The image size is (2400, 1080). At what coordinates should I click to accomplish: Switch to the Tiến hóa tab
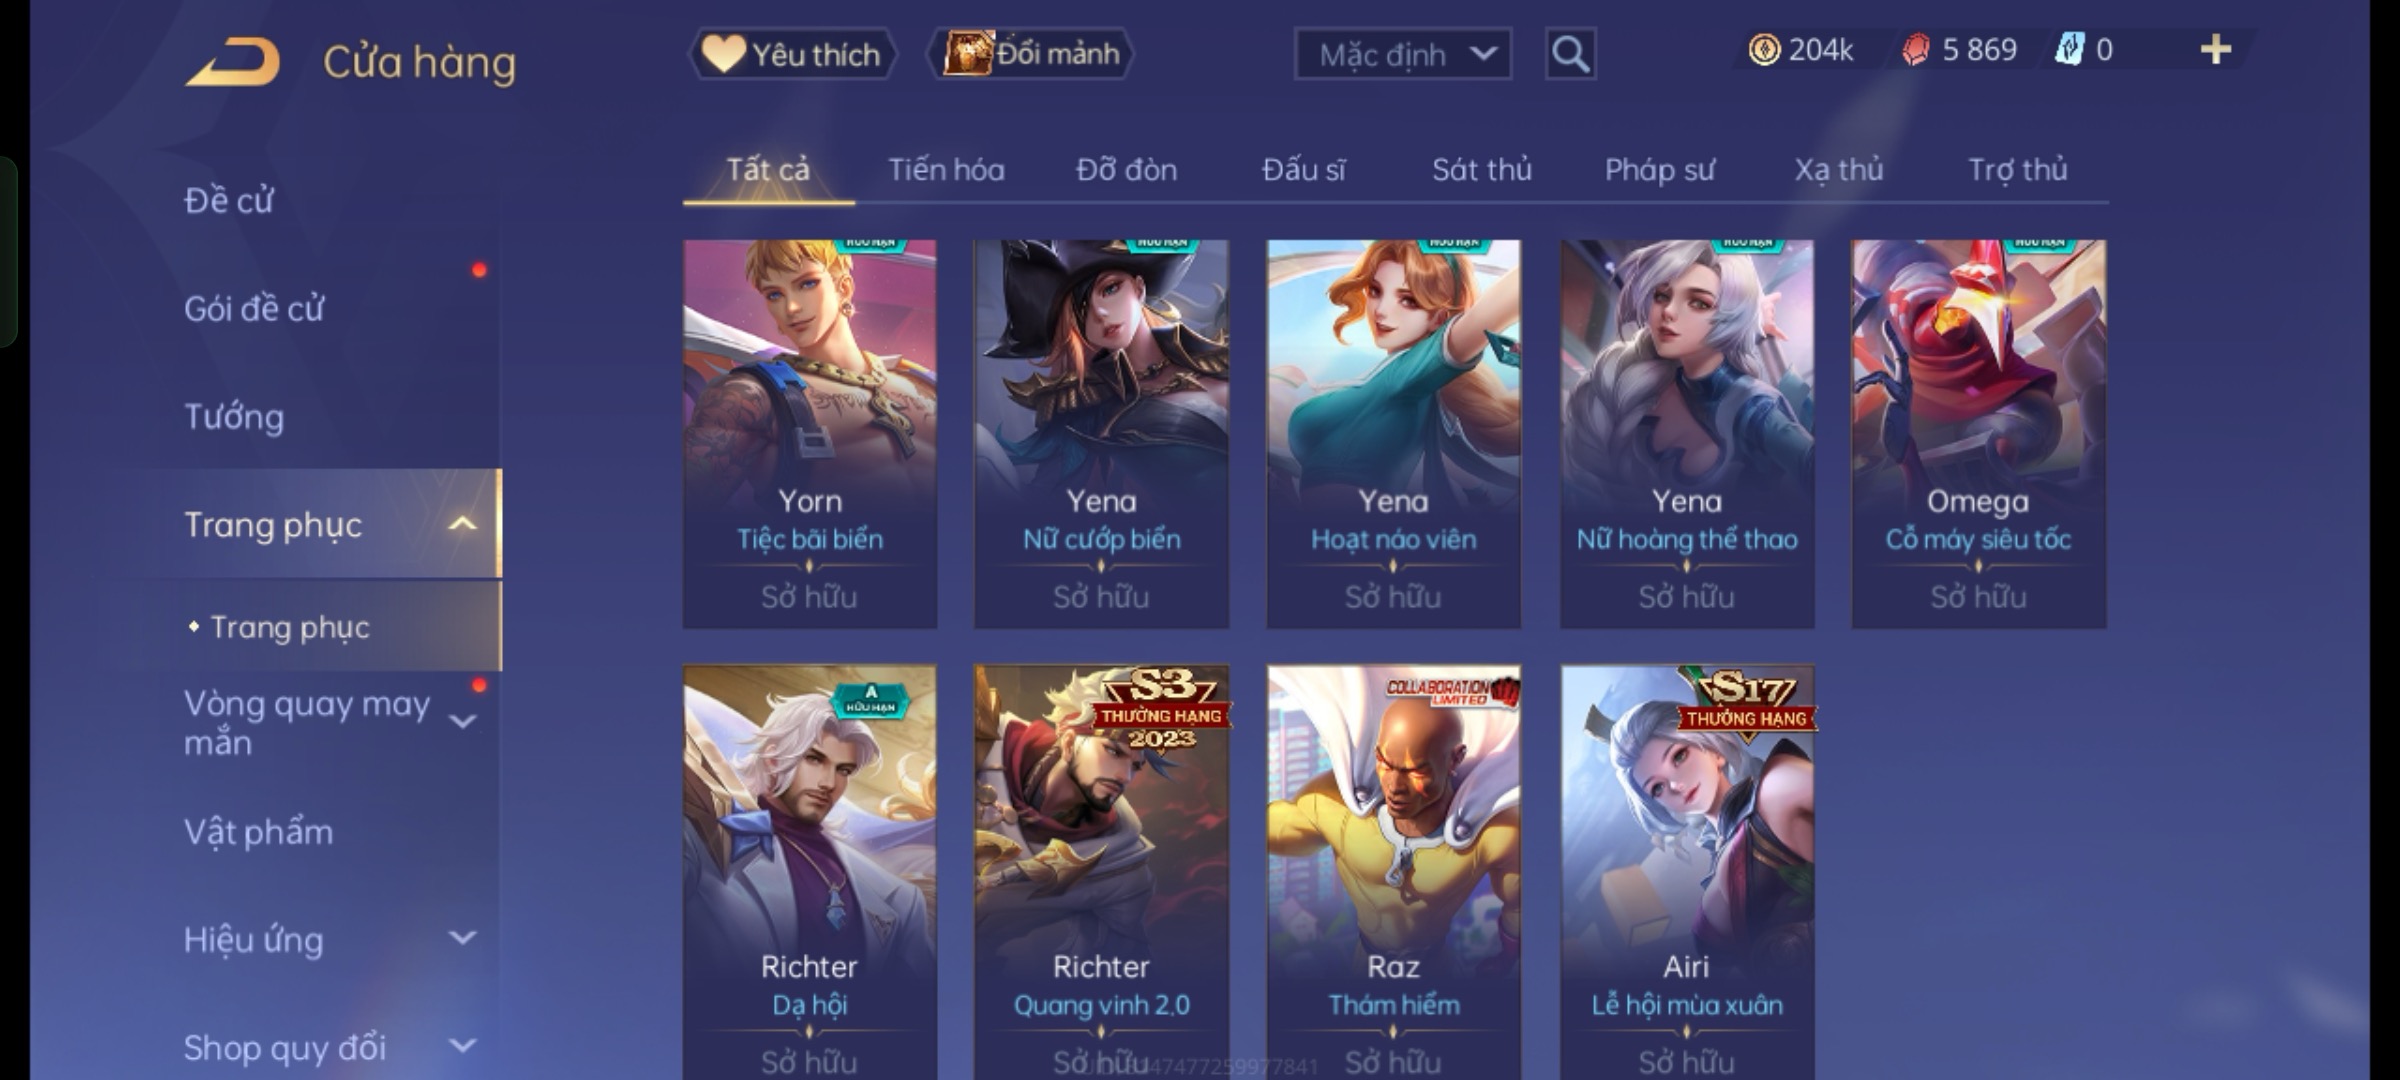click(946, 170)
